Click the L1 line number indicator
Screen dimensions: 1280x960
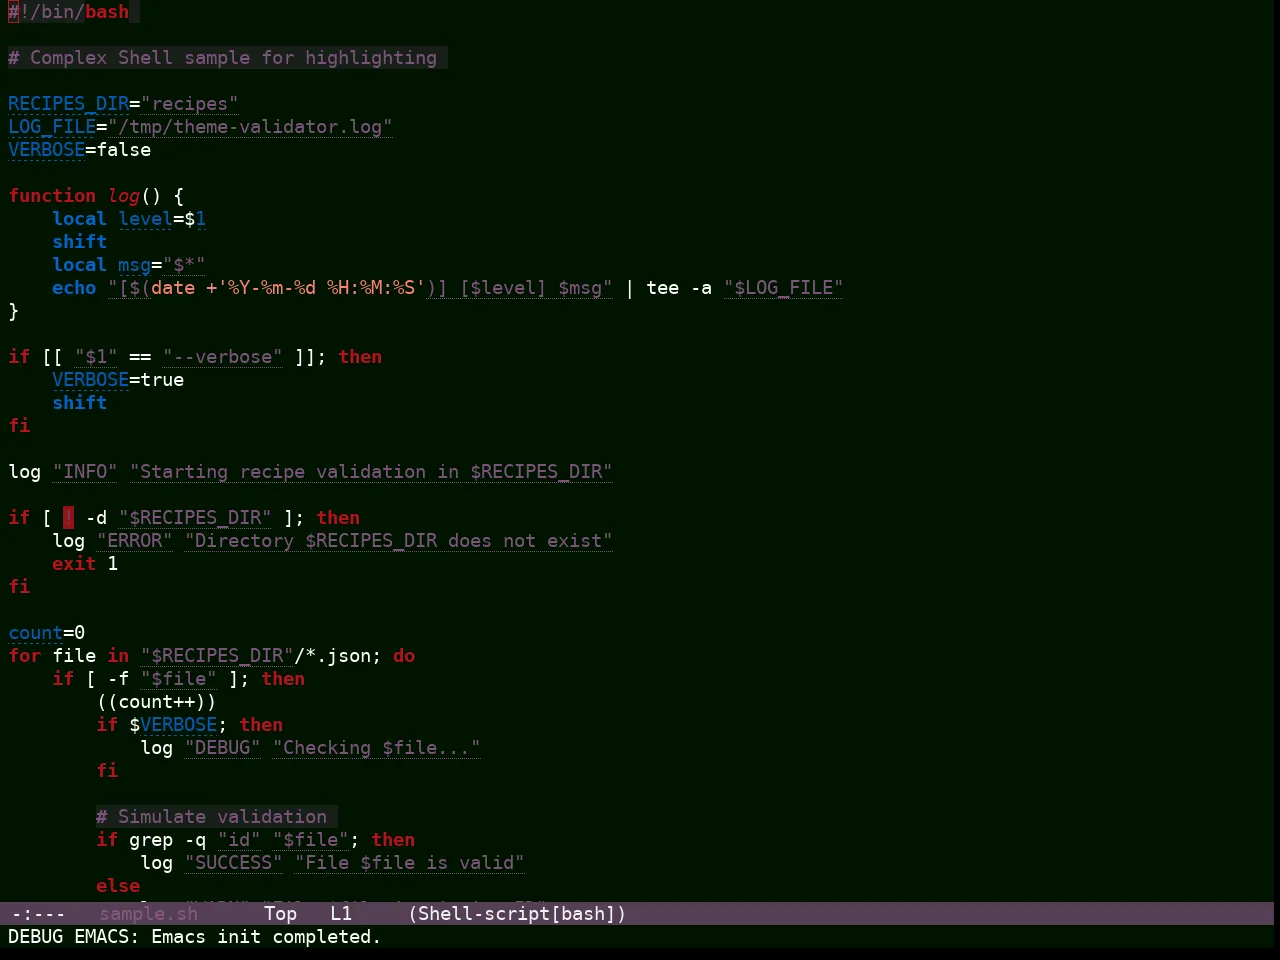(341, 914)
